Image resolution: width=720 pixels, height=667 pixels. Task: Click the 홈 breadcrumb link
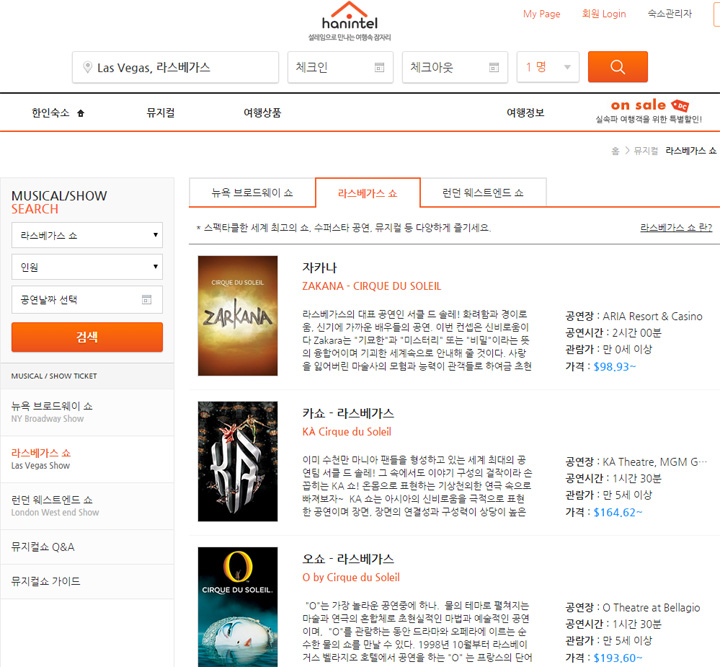[x=615, y=151]
